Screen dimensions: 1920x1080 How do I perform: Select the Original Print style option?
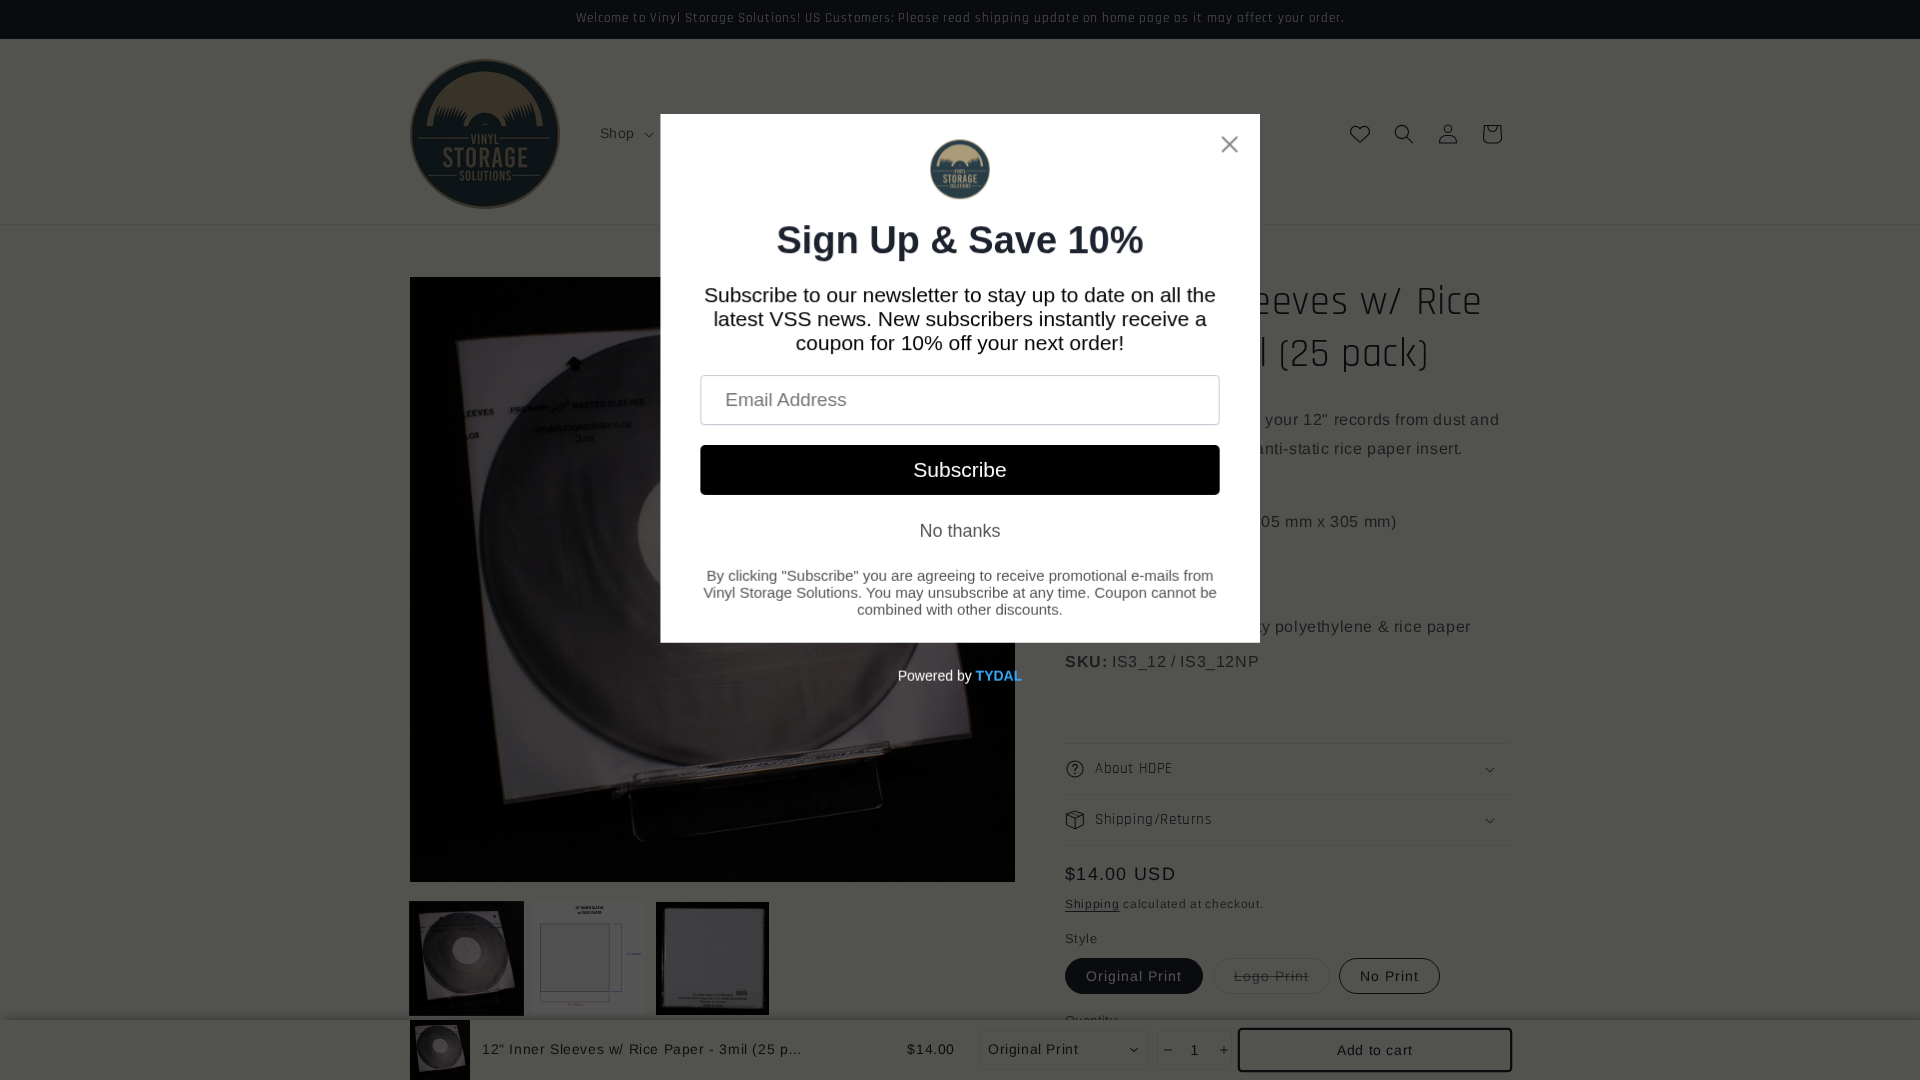[1133, 976]
